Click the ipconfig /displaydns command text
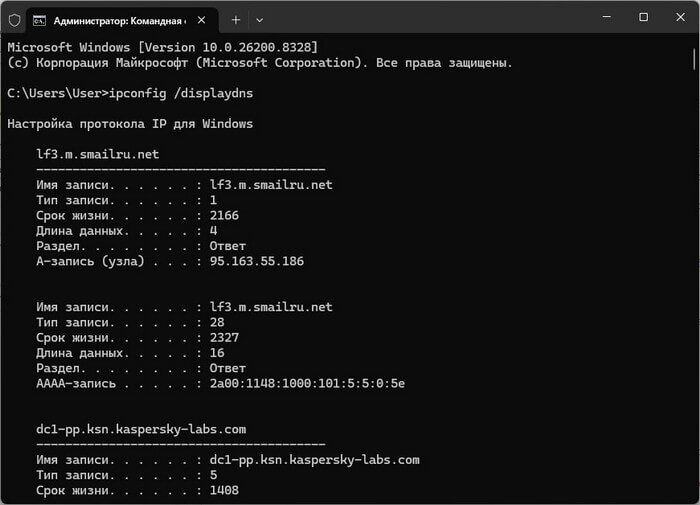This screenshot has width=700, height=505. coord(181,93)
